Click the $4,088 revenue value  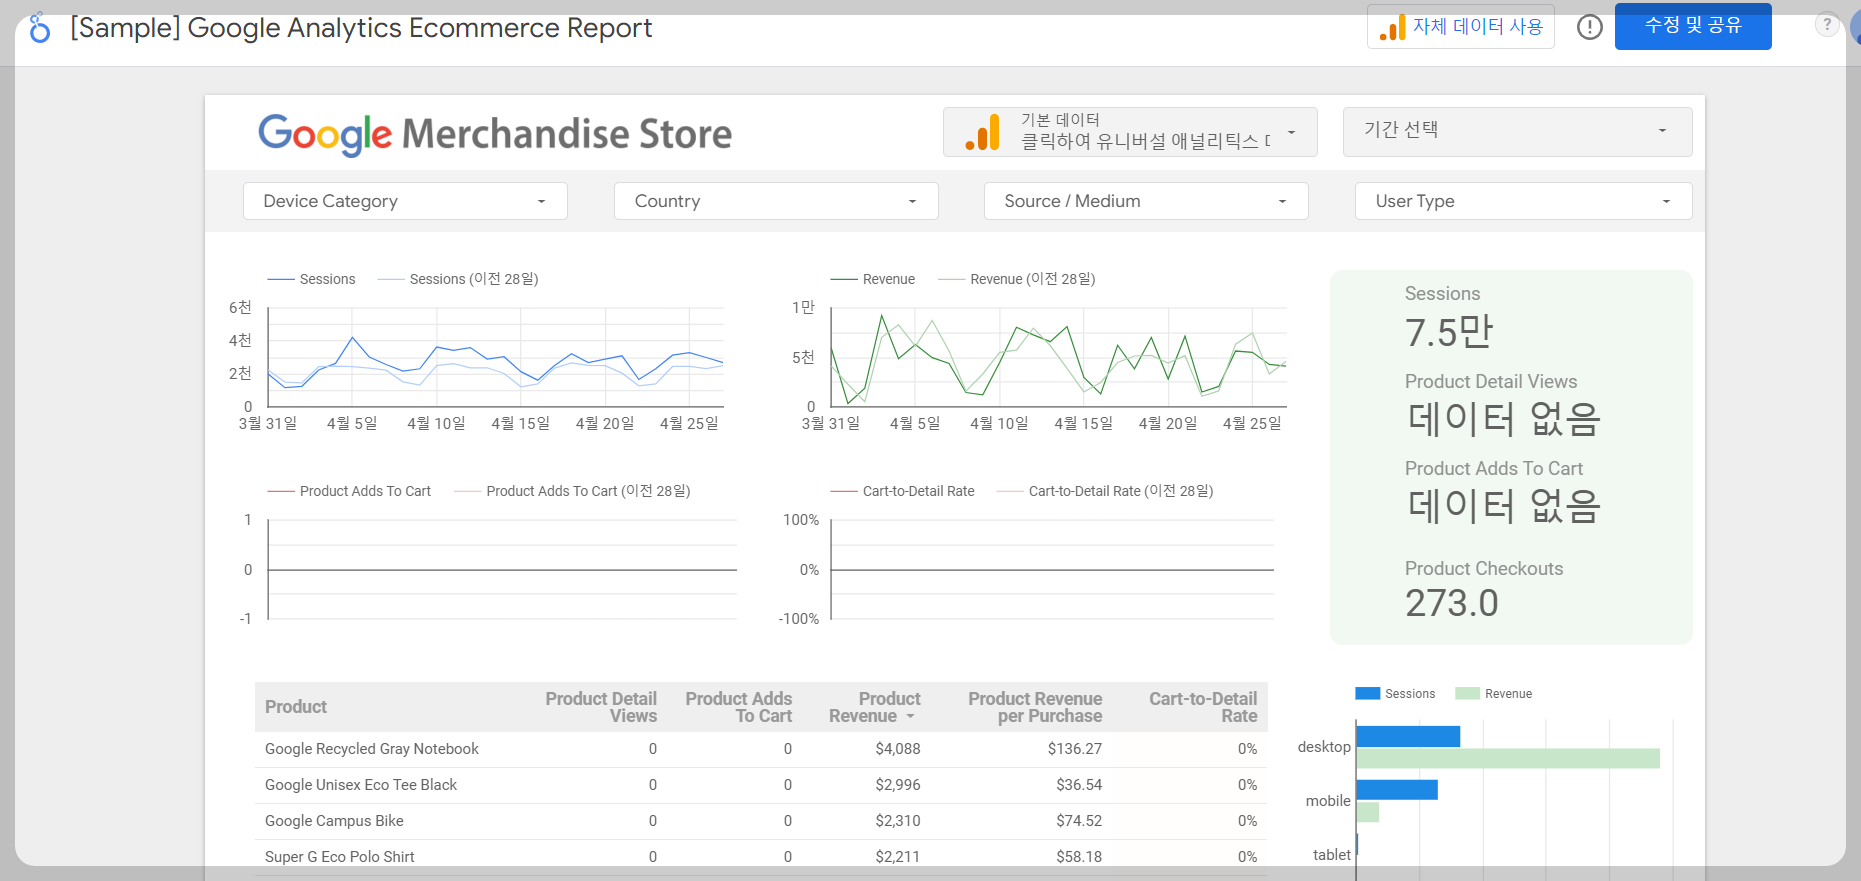coord(898,749)
